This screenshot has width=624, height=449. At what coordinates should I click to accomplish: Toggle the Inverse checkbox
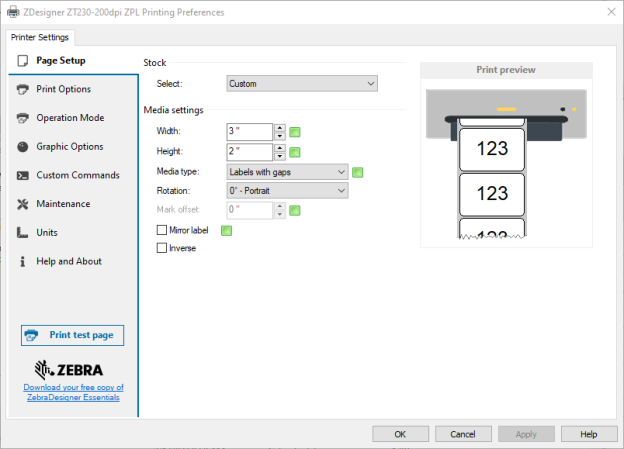pyautogui.click(x=162, y=248)
